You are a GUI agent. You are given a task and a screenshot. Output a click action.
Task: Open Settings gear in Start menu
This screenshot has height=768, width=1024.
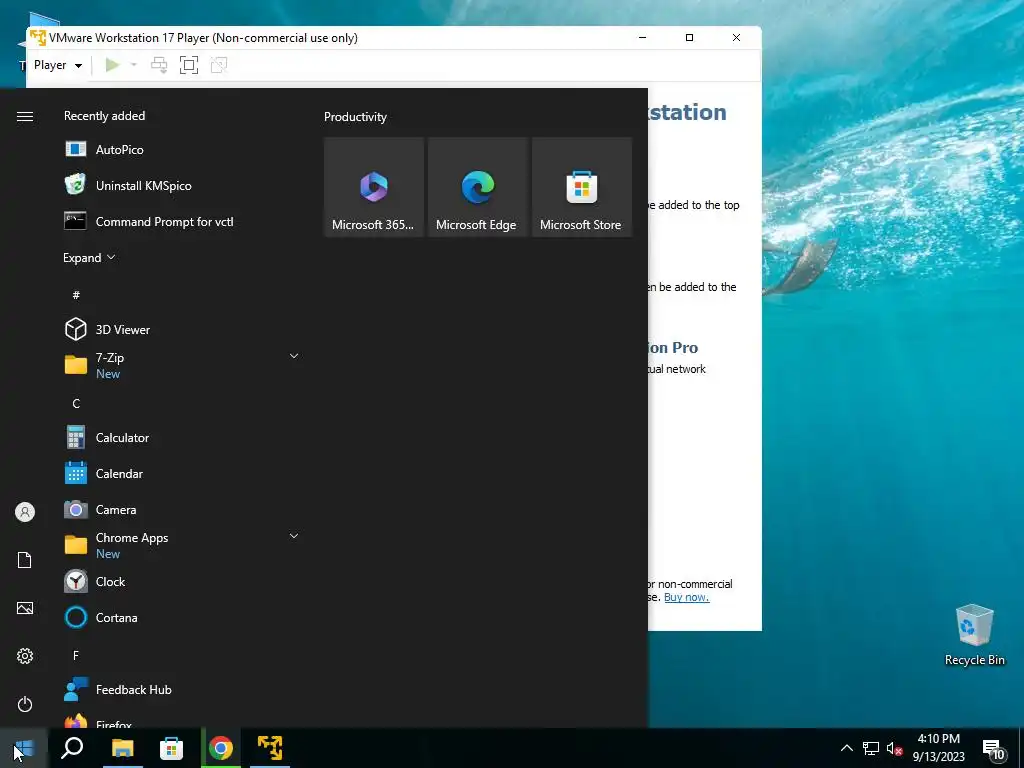25,656
